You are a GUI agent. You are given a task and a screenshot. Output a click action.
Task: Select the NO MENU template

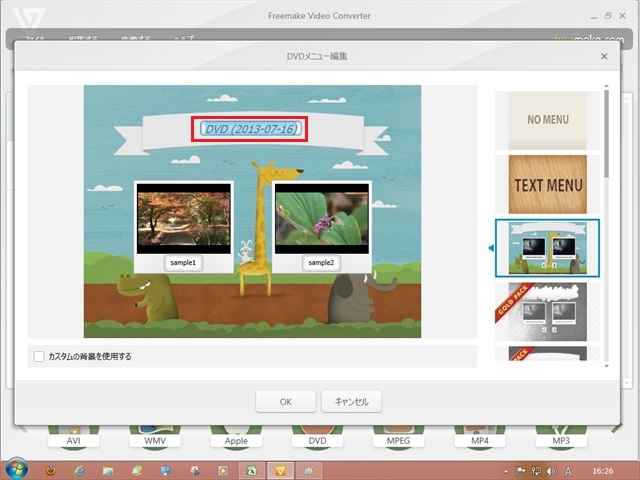point(547,120)
